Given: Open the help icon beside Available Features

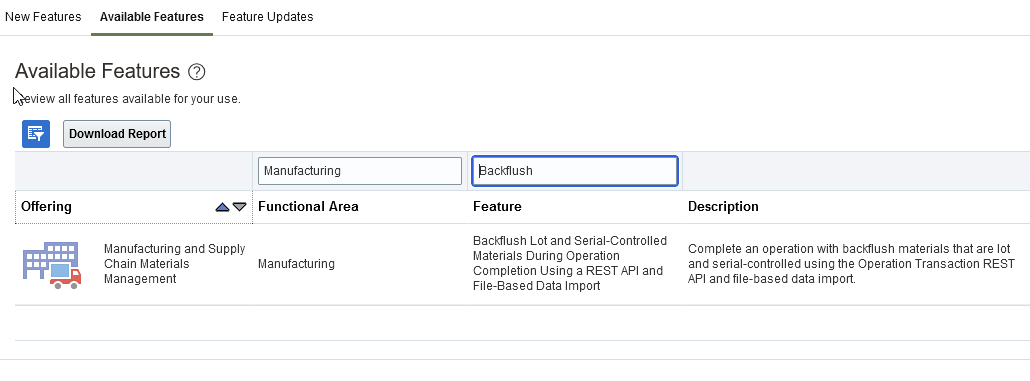Looking at the screenshot, I should coord(196,72).
